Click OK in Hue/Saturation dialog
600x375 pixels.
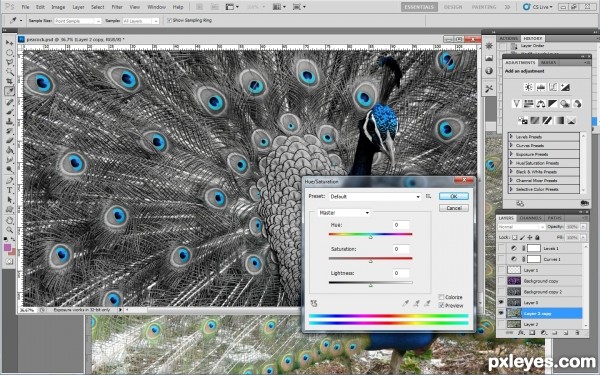pos(453,196)
